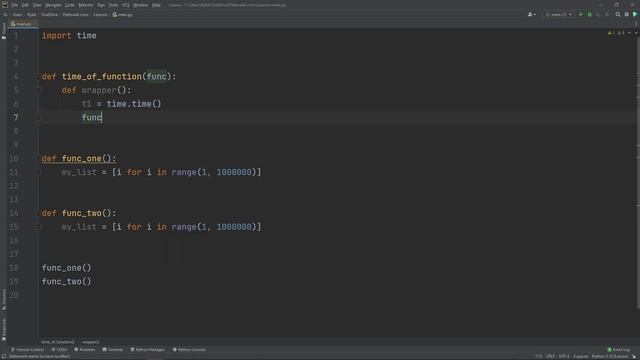Open the TODO tool window
Image resolution: width=640 pixels, height=360 pixels.
pyautogui.click(x=59, y=350)
